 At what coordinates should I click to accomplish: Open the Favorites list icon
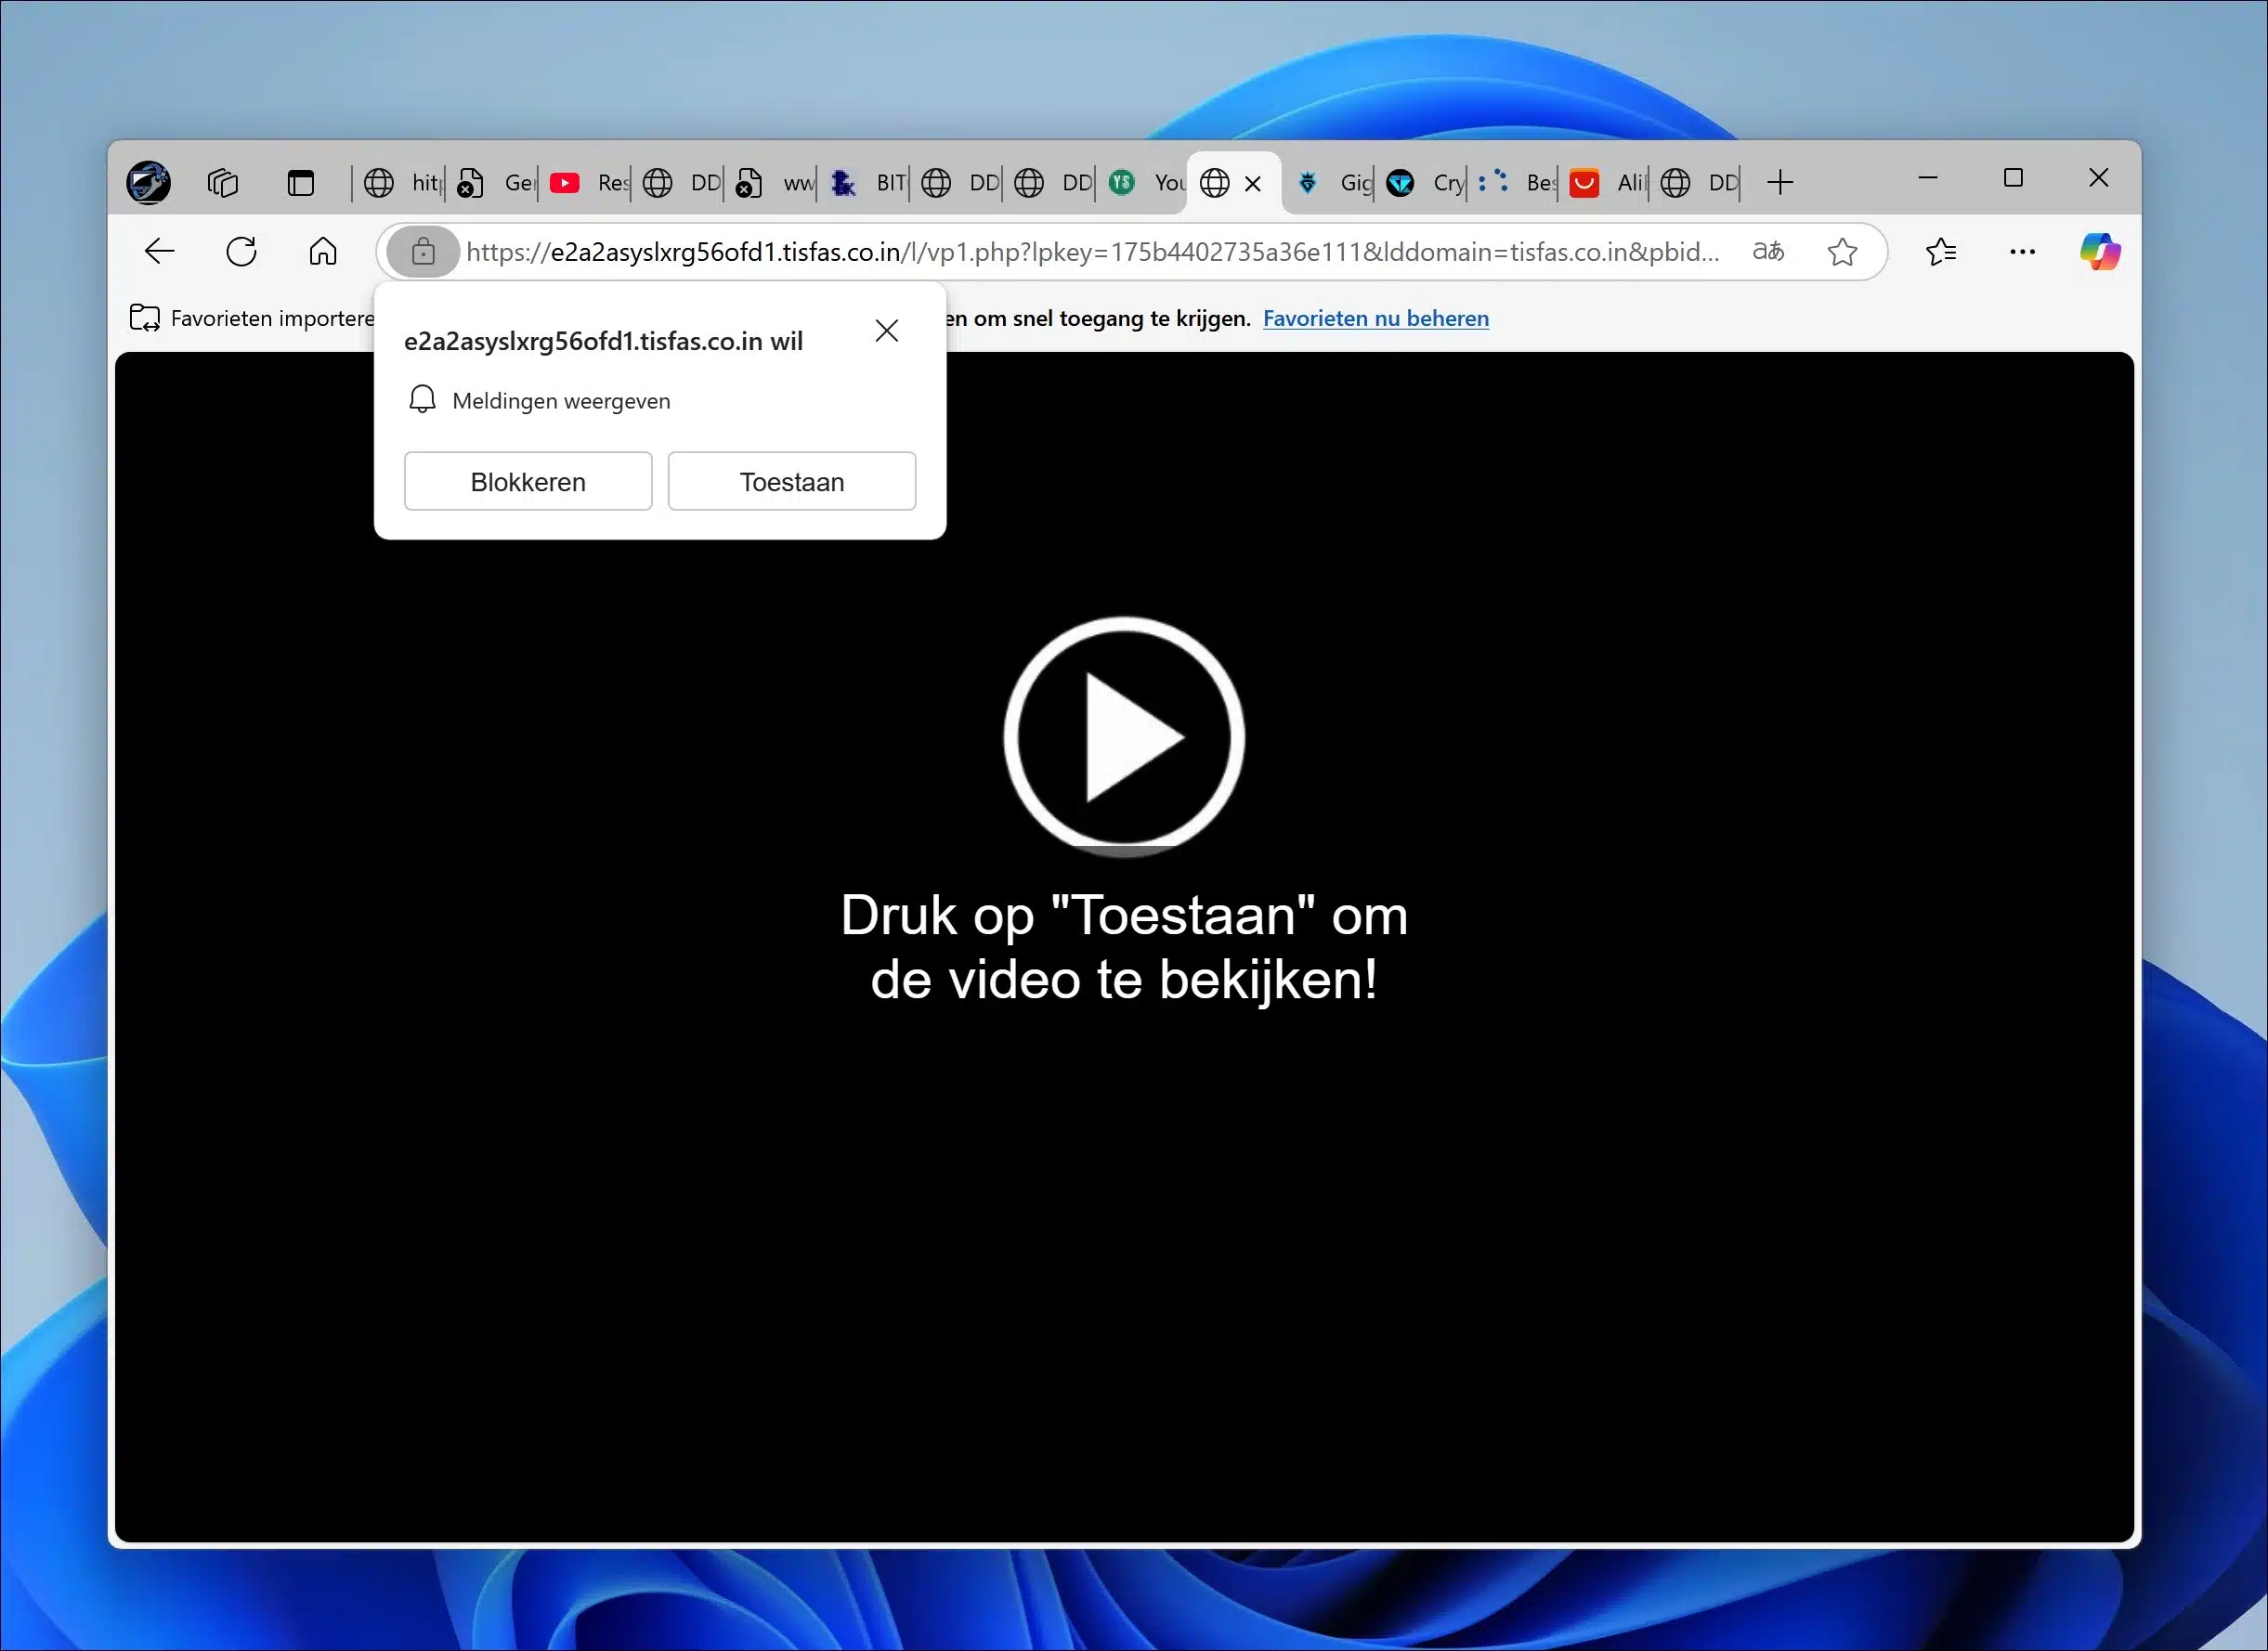(1940, 252)
